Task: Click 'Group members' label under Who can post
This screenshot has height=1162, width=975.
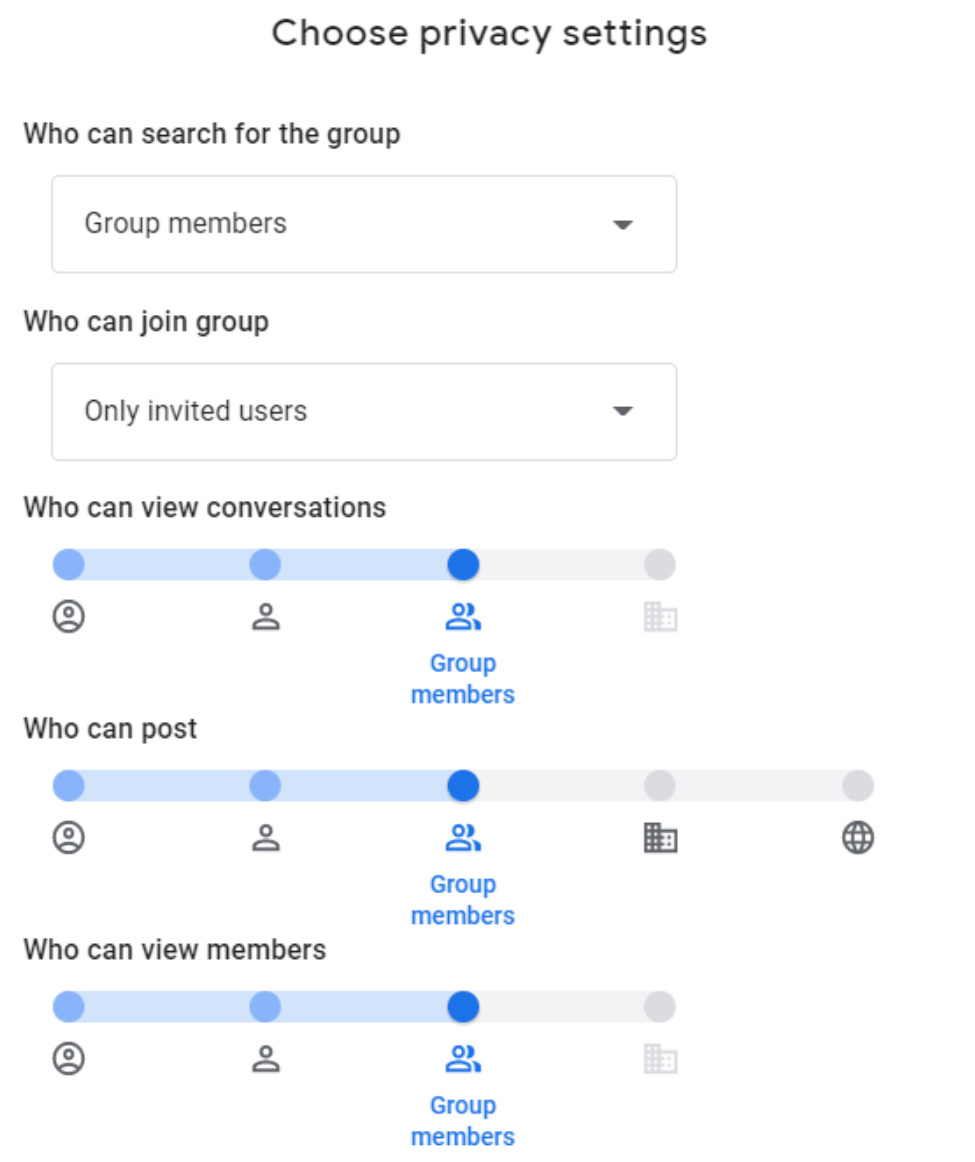Action: point(462,900)
